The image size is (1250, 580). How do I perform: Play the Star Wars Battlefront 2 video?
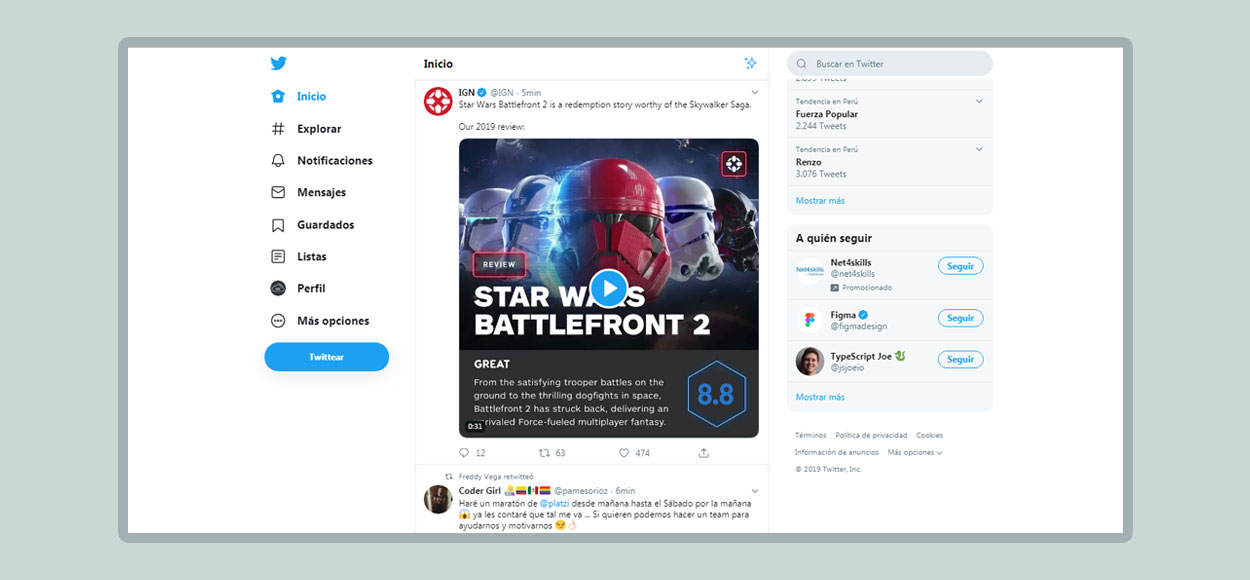[609, 288]
